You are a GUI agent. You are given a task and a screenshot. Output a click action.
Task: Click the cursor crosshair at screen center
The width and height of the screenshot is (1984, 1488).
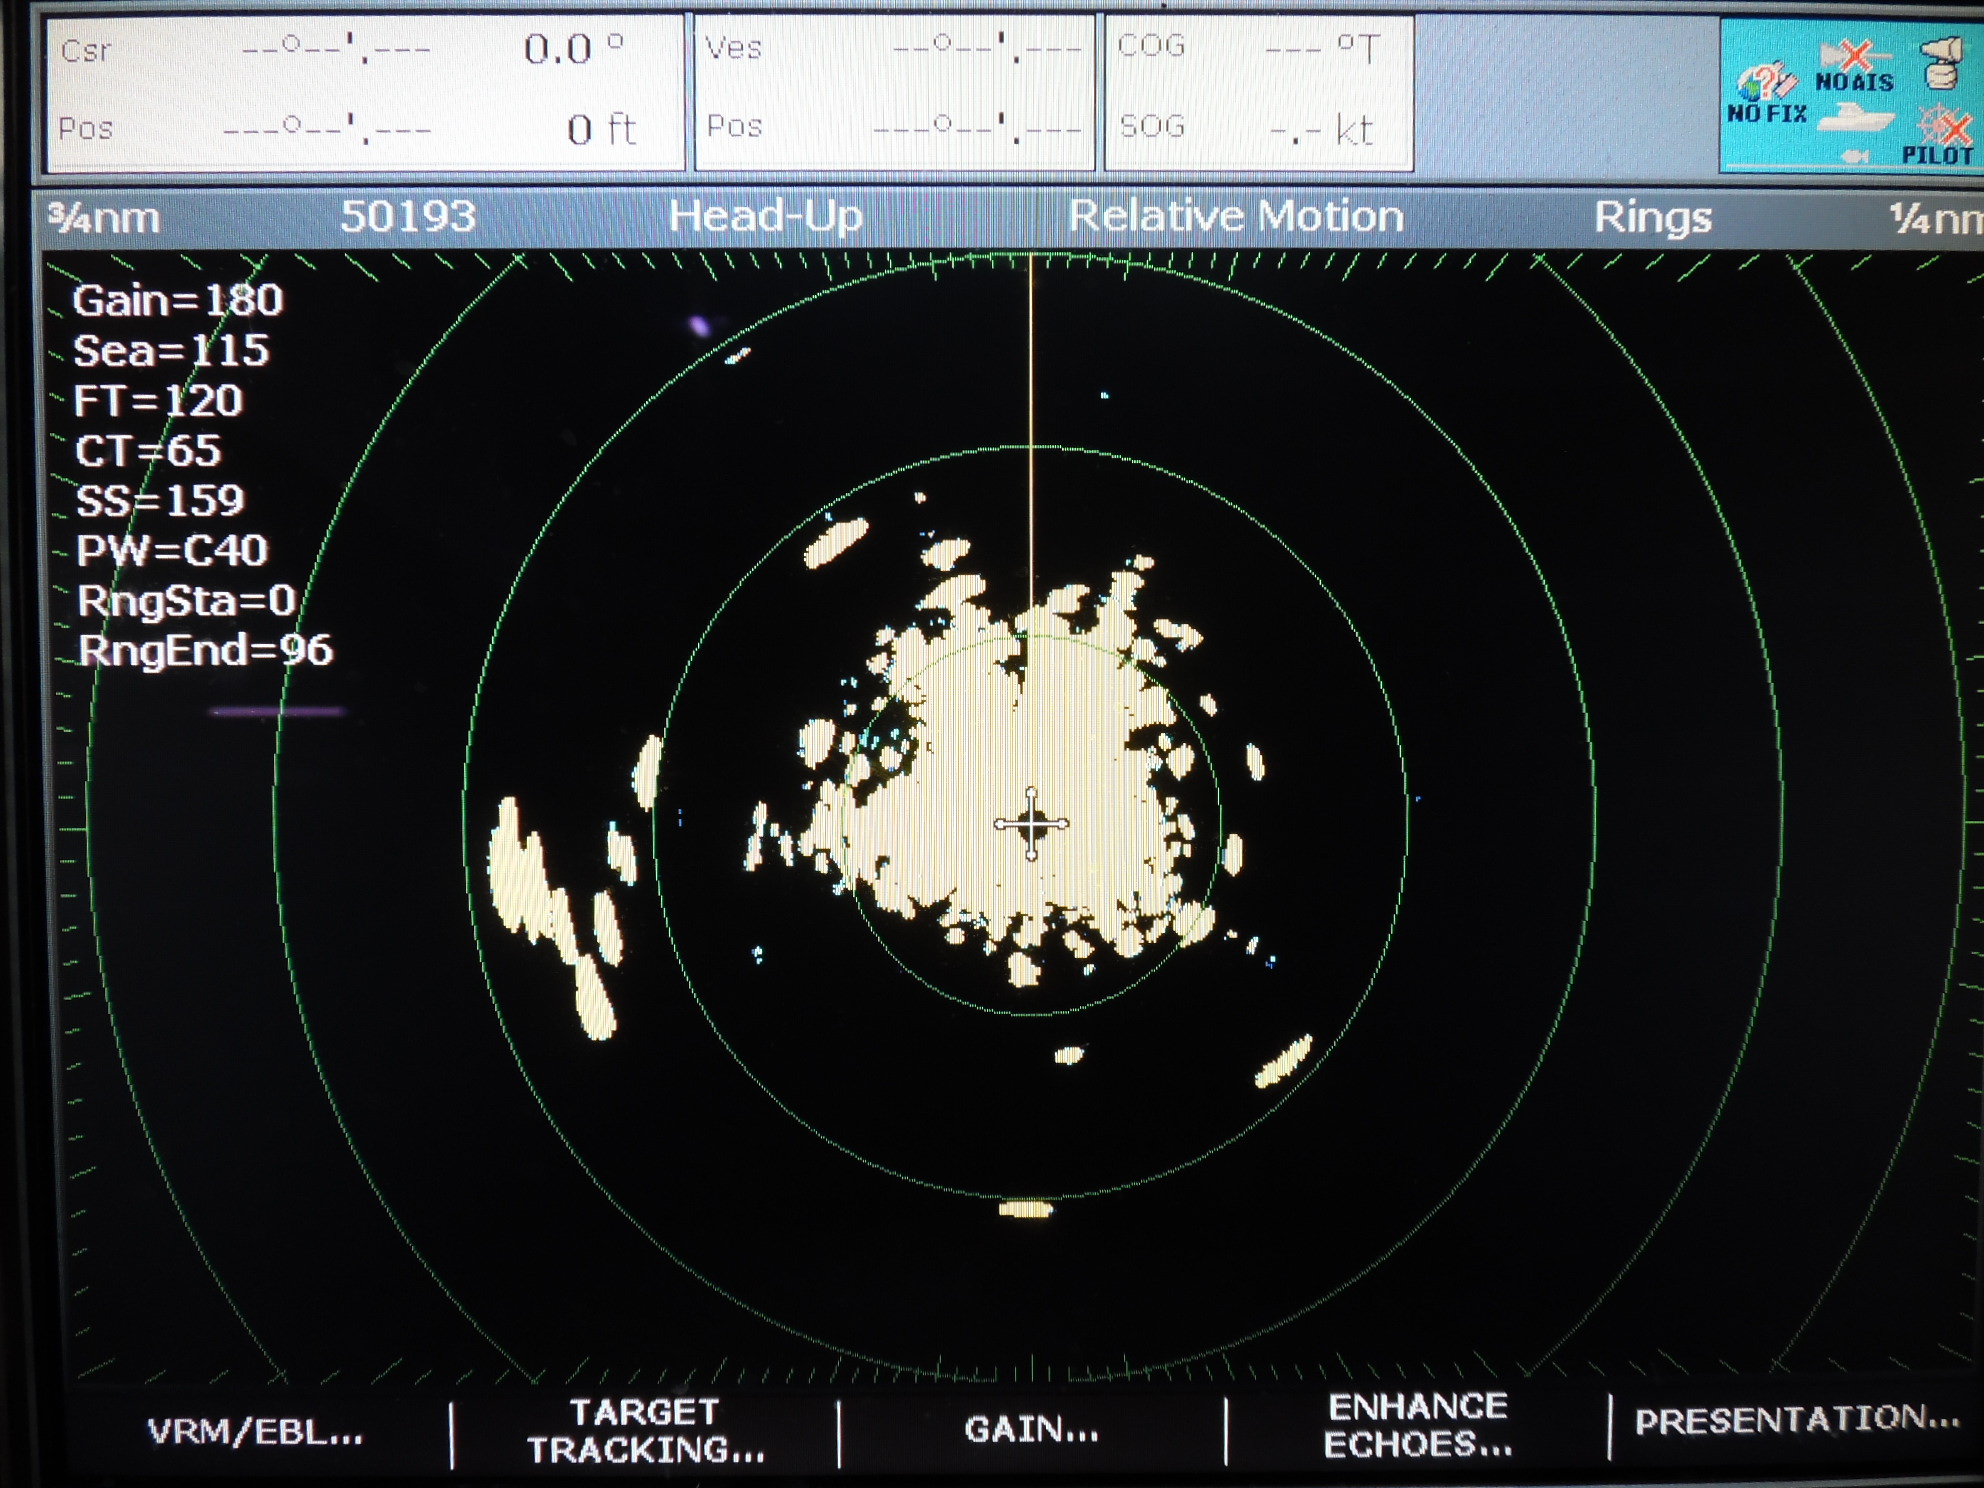coord(1032,826)
